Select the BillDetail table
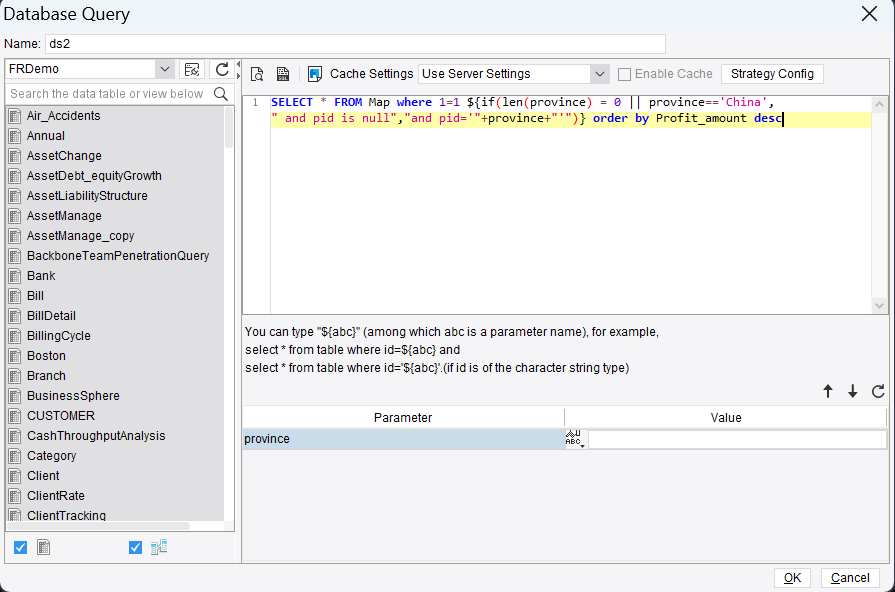The width and height of the screenshot is (895, 592). pos(51,316)
